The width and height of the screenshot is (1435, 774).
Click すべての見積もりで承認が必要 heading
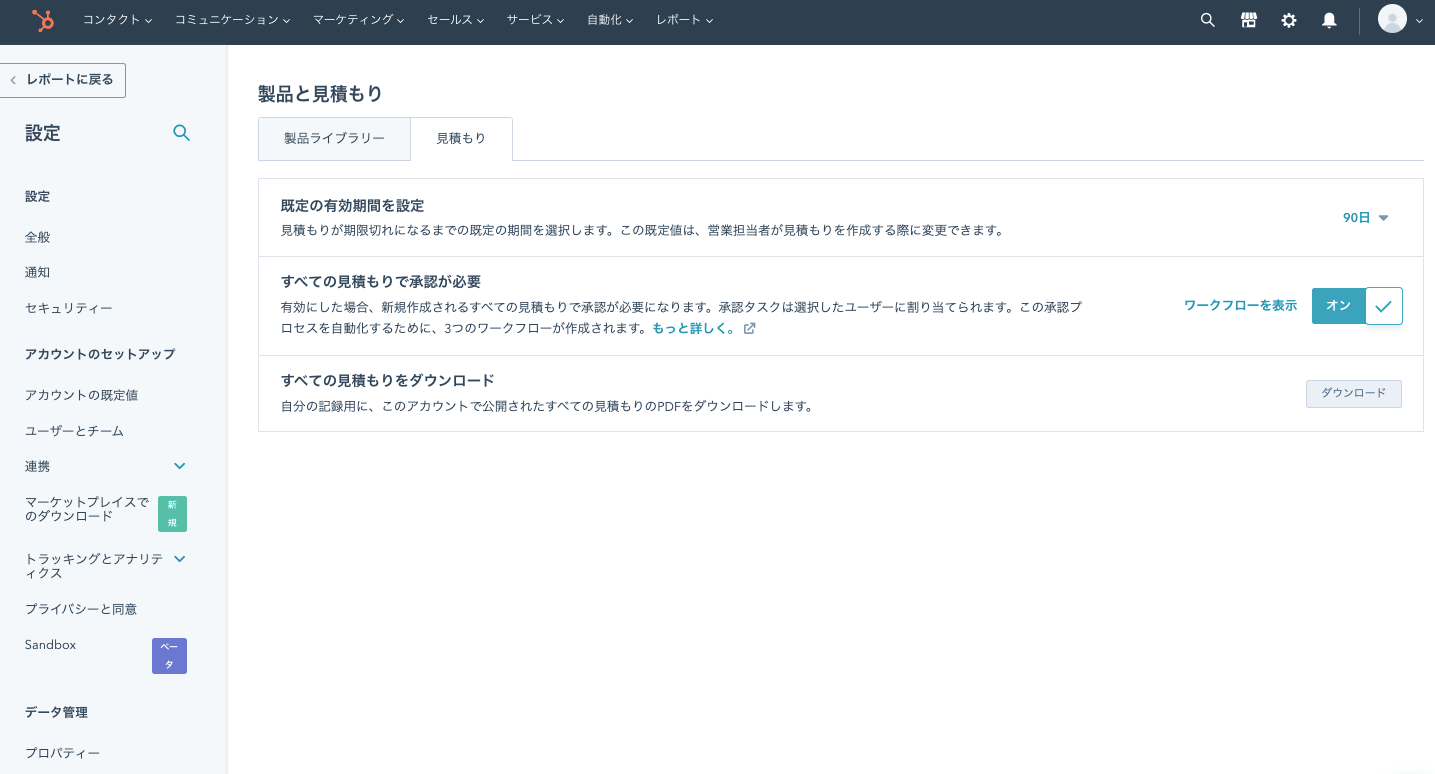pos(381,282)
